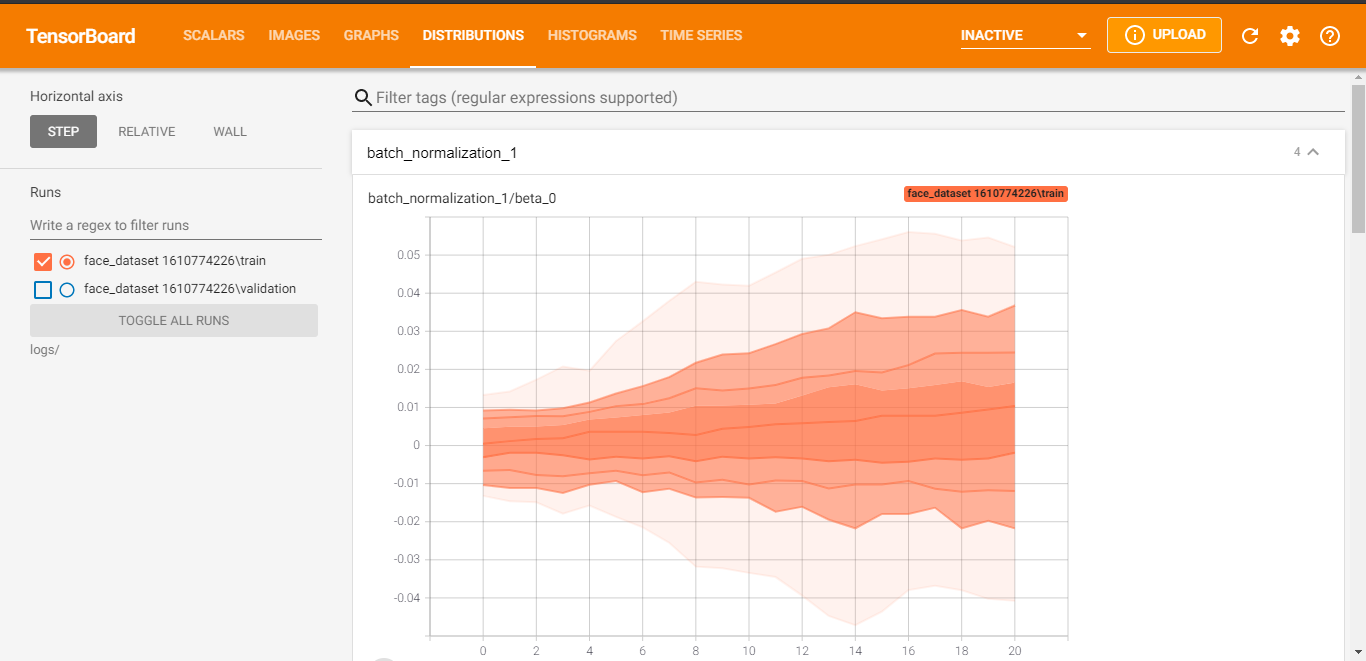Collapse the batch_normalization_1 section chevron

click(x=1314, y=152)
